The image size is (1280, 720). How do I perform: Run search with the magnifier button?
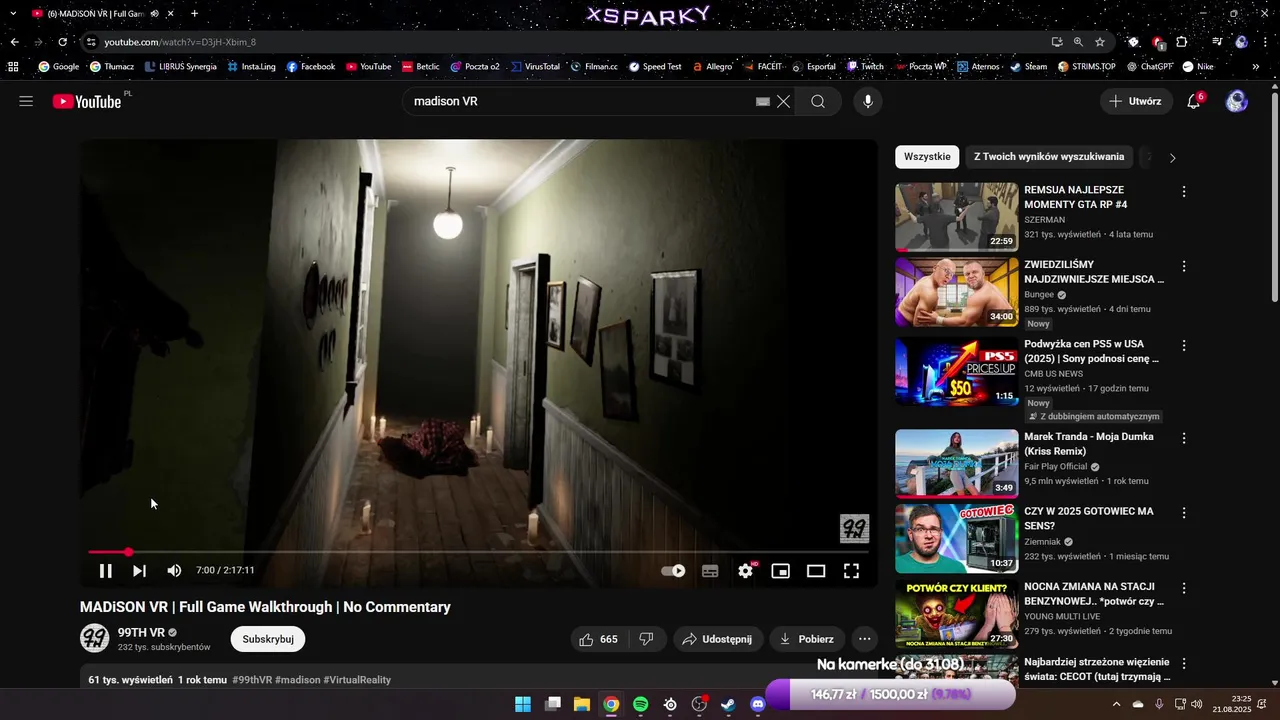[x=818, y=101]
